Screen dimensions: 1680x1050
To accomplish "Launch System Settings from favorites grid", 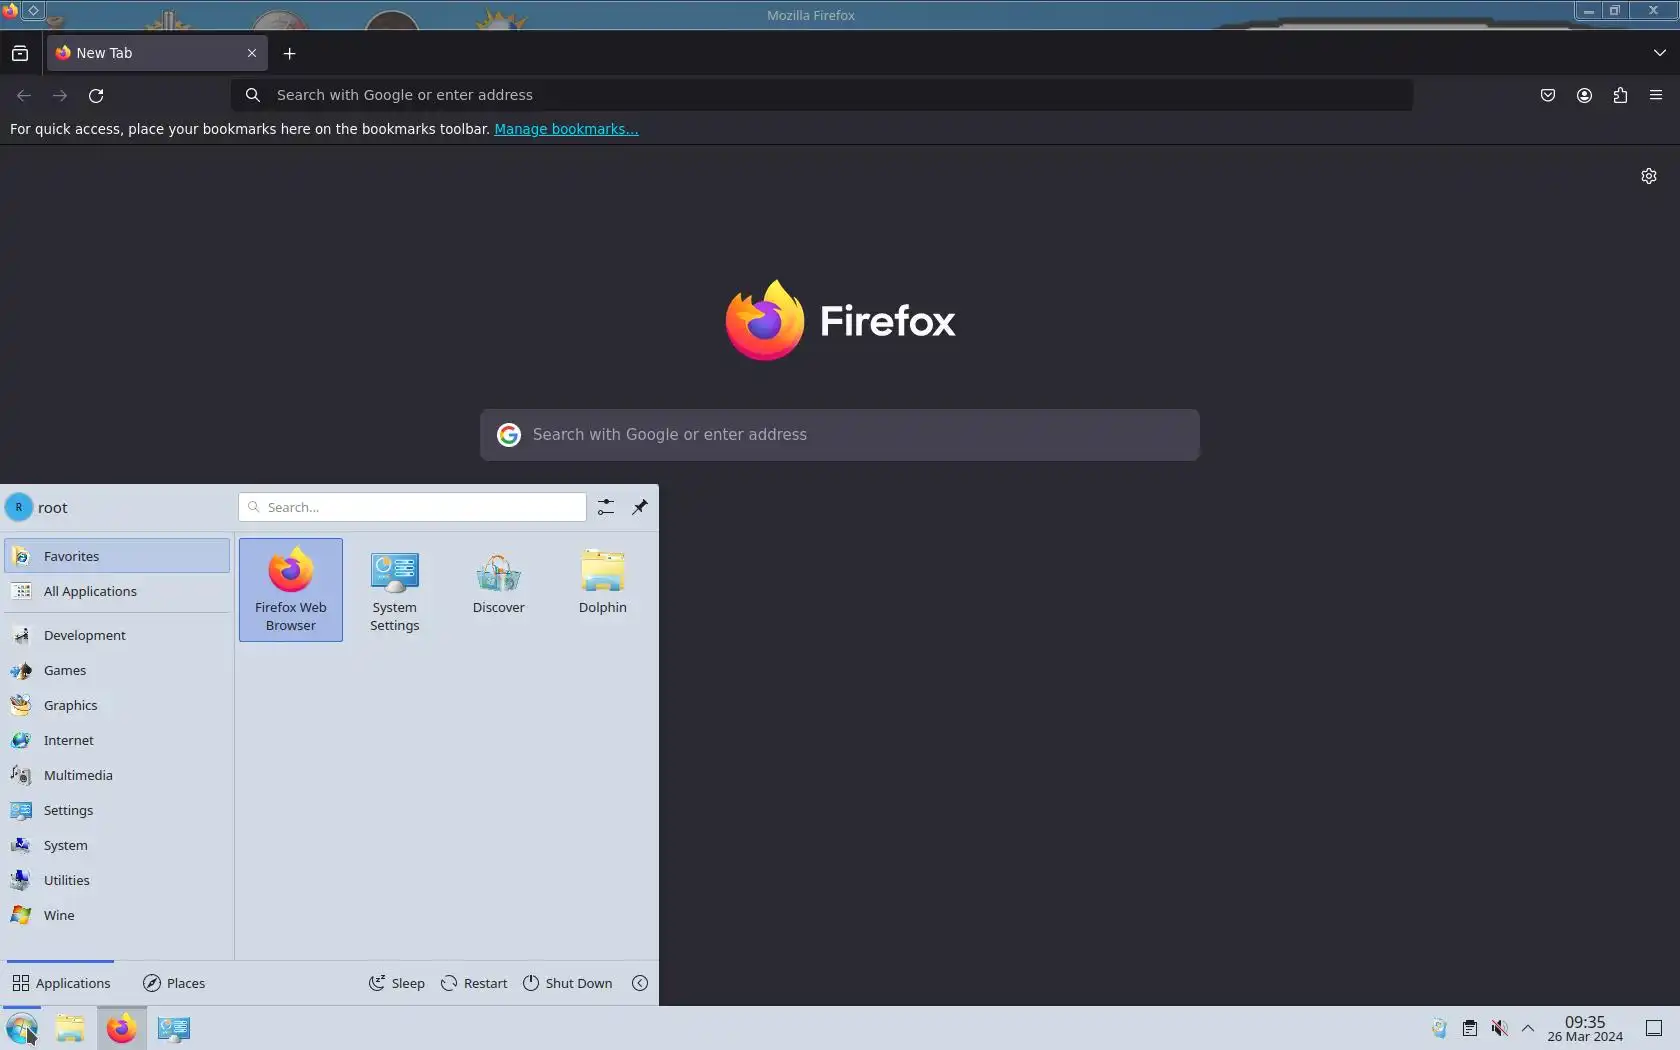I will pos(394,590).
